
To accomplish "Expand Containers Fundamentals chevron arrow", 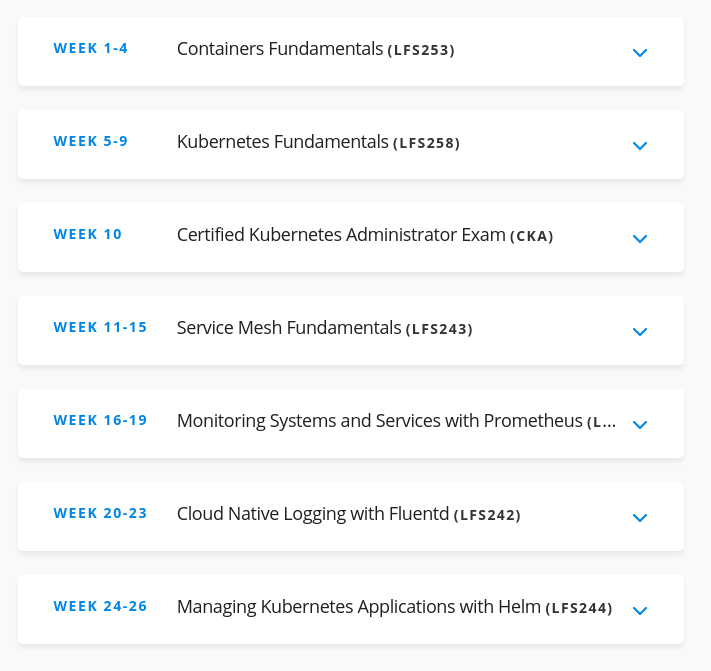I will (639, 53).
